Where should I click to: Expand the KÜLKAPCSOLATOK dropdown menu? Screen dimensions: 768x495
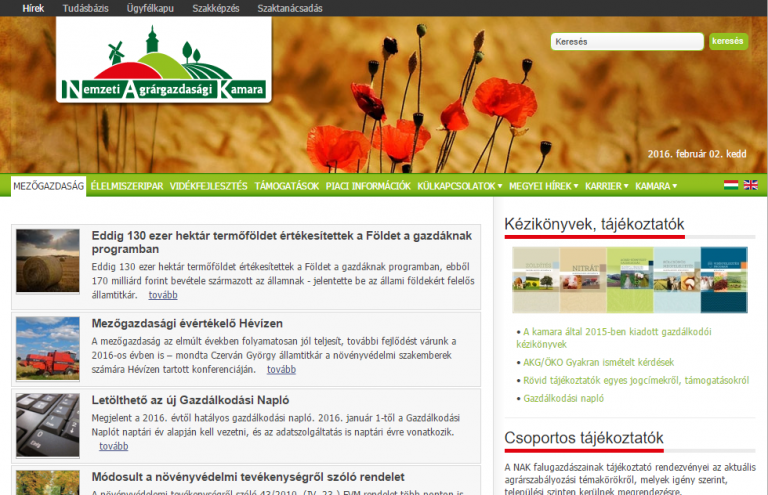[460, 186]
